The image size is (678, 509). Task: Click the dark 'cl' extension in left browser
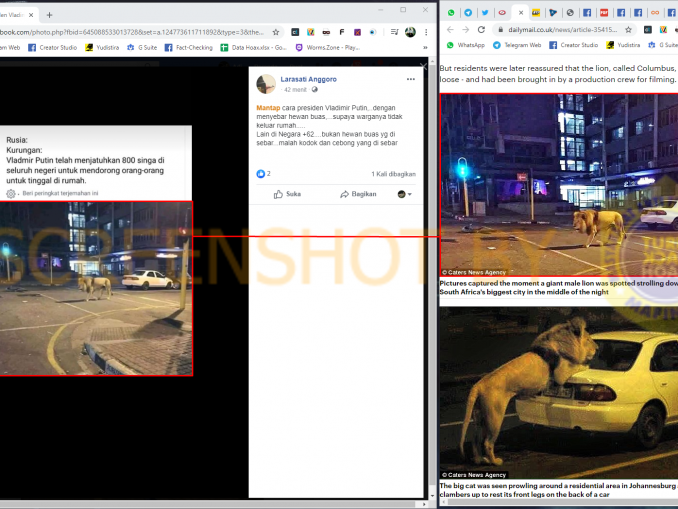point(295,32)
